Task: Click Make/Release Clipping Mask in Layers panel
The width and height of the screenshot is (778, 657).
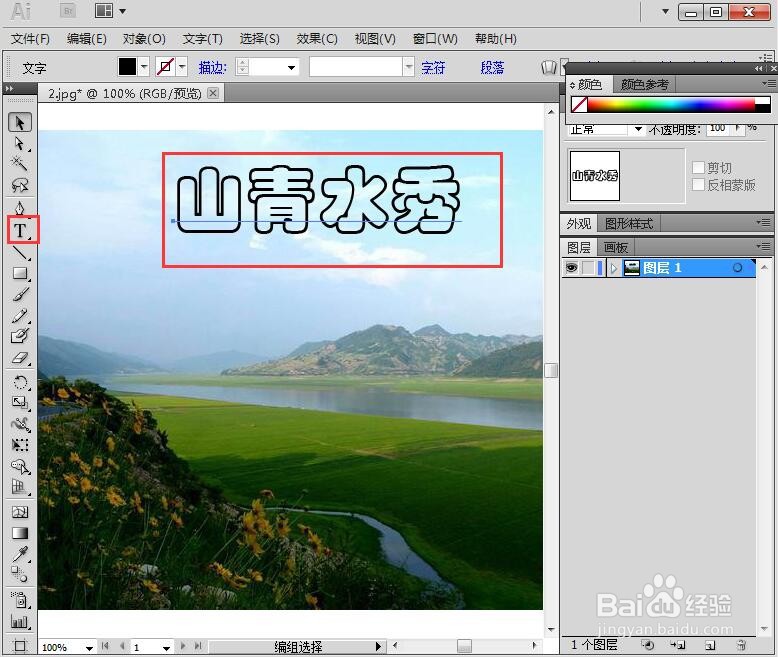Action: coord(648,645)
